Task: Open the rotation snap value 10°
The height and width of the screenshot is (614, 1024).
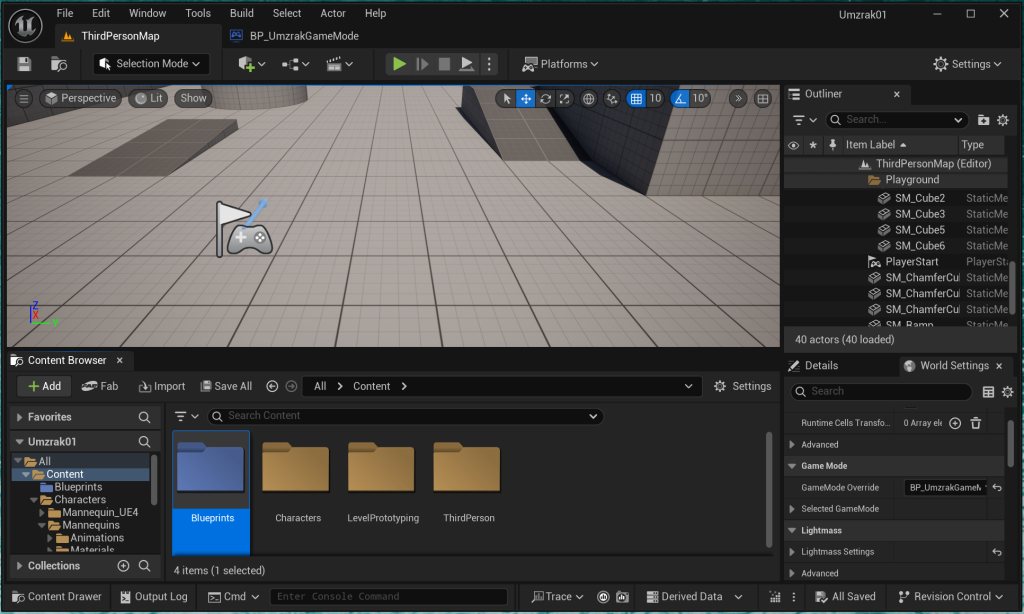Action: point(700,98)
